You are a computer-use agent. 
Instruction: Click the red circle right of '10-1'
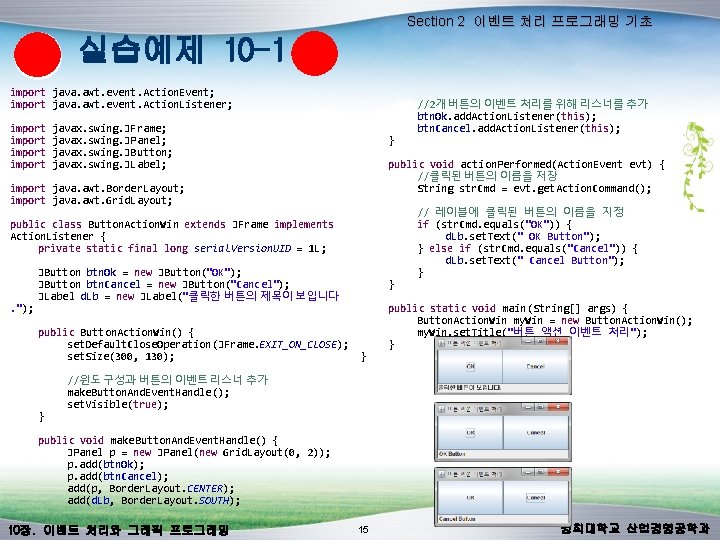315,53
